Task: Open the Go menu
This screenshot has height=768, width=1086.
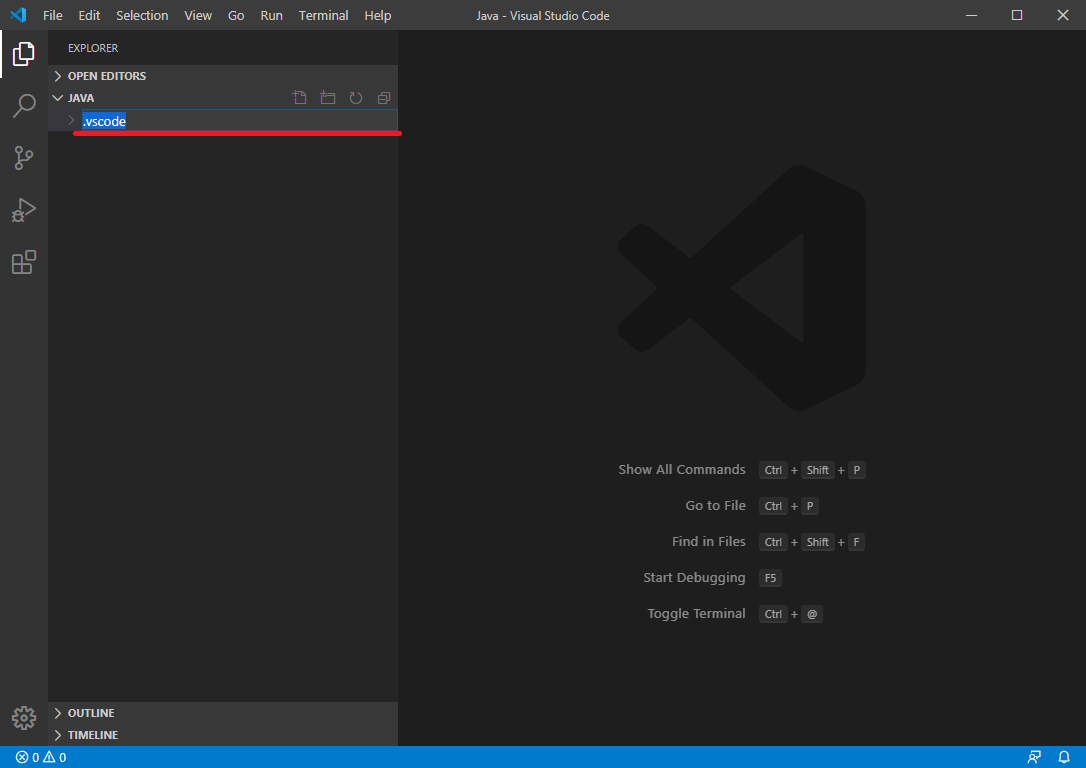Action: 236,15
